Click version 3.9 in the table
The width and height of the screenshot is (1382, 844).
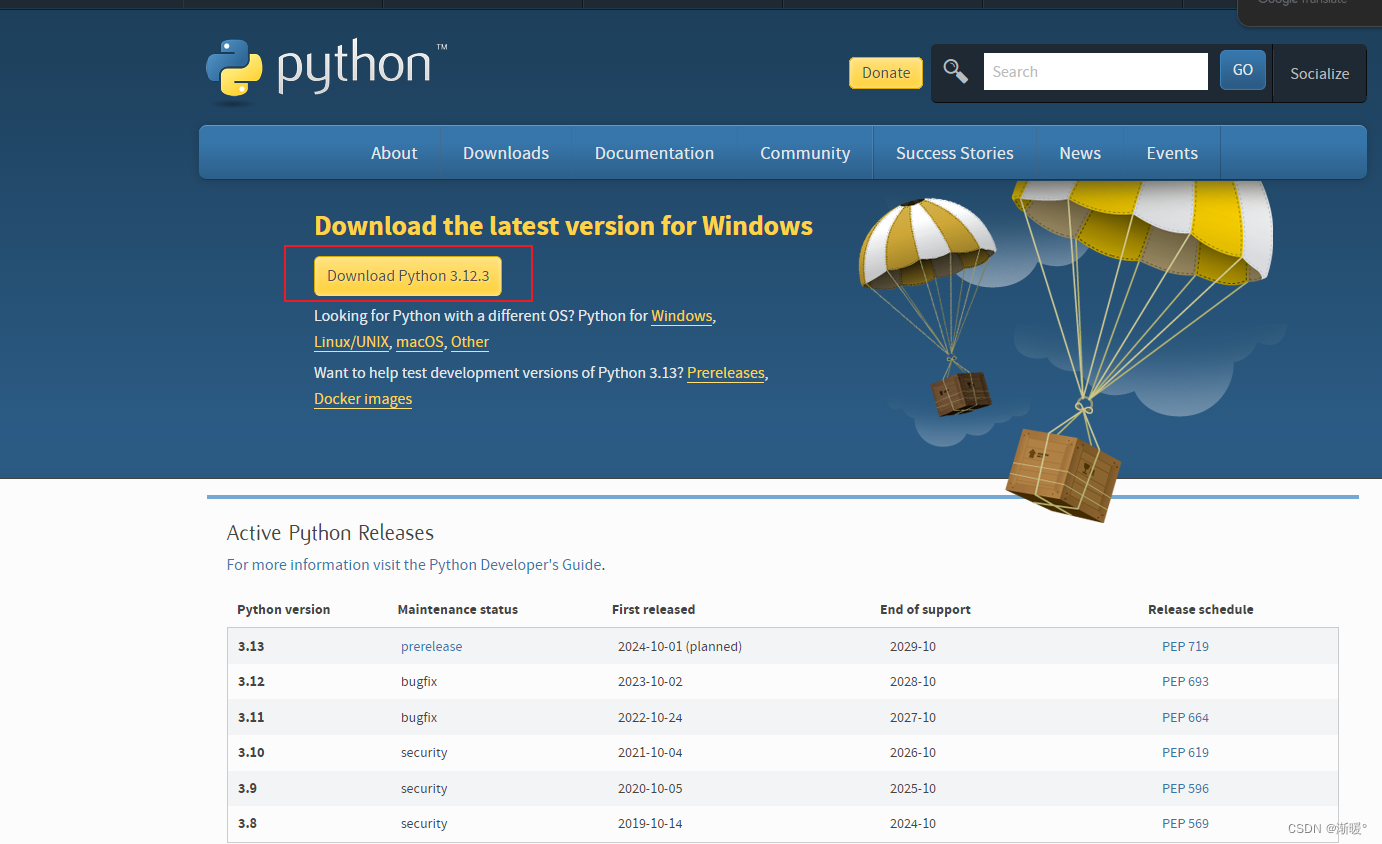tap(248, 789)
